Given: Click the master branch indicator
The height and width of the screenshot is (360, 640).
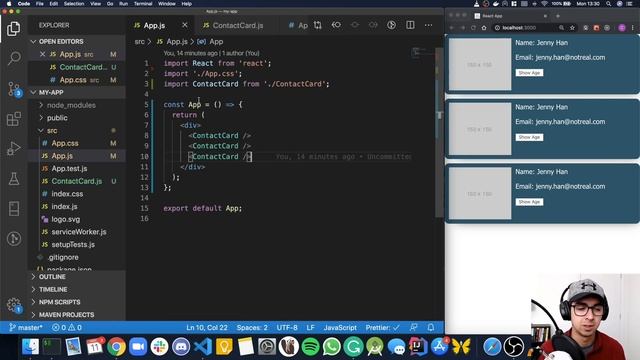Looking at the screenshot, I should pyautogui.click(x=26, y=327).
